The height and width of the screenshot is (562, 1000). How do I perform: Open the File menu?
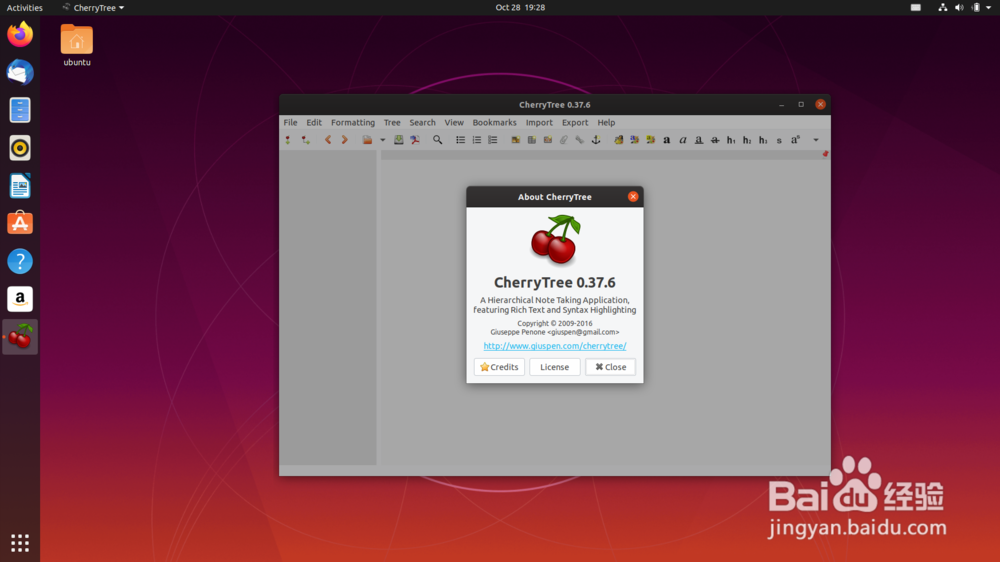[290, 122]
